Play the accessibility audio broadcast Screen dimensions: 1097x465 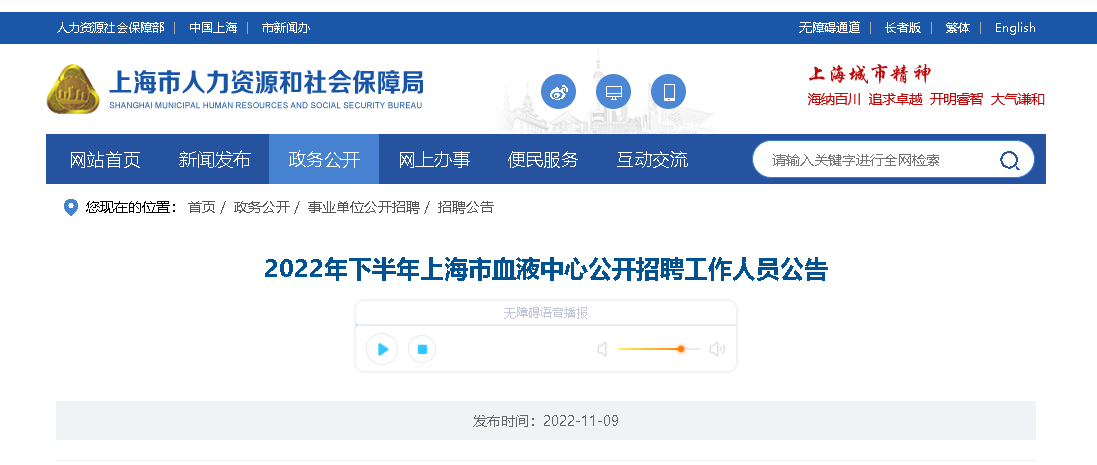[x=382, y=349]
